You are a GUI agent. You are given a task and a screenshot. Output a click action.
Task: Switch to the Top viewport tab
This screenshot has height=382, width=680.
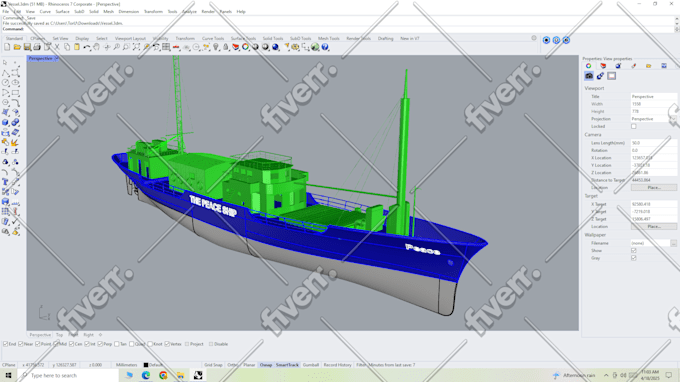tap(59, 335)
